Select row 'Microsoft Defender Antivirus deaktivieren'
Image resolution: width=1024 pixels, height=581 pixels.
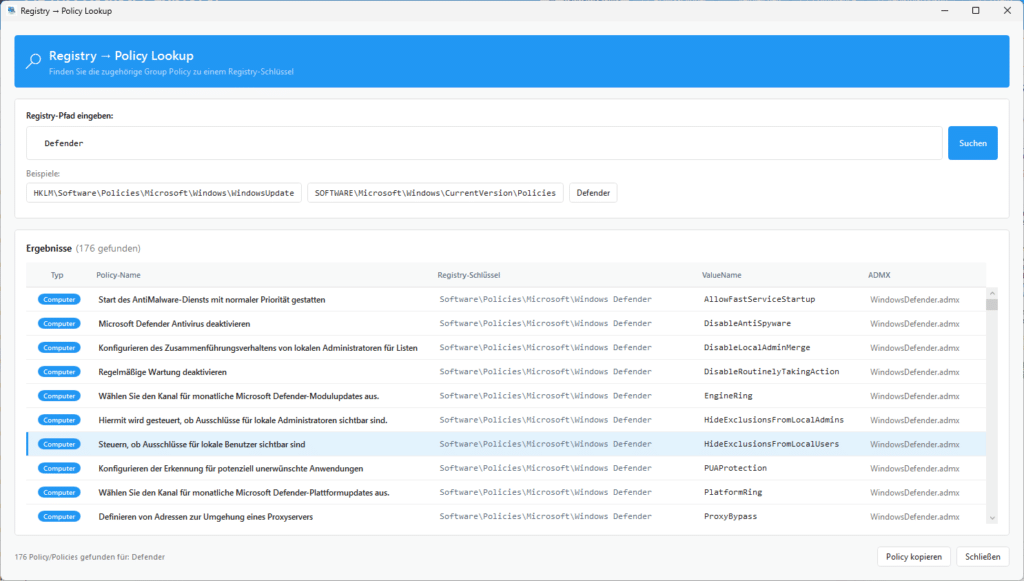[506, 324]
